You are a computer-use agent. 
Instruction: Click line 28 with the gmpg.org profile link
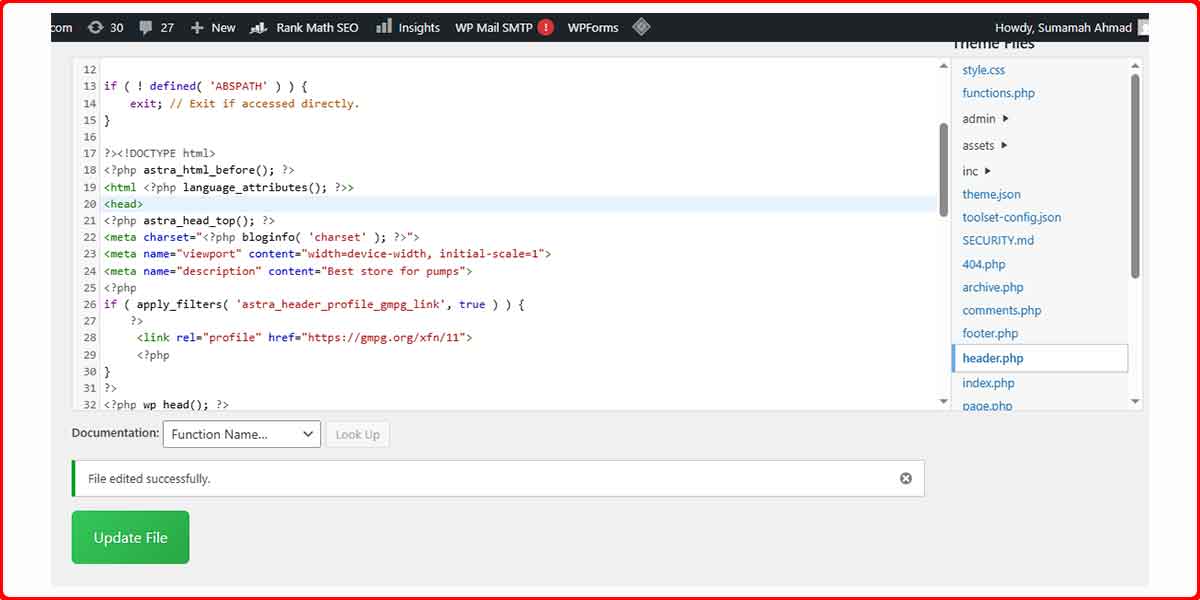click(x=304, y=338)
